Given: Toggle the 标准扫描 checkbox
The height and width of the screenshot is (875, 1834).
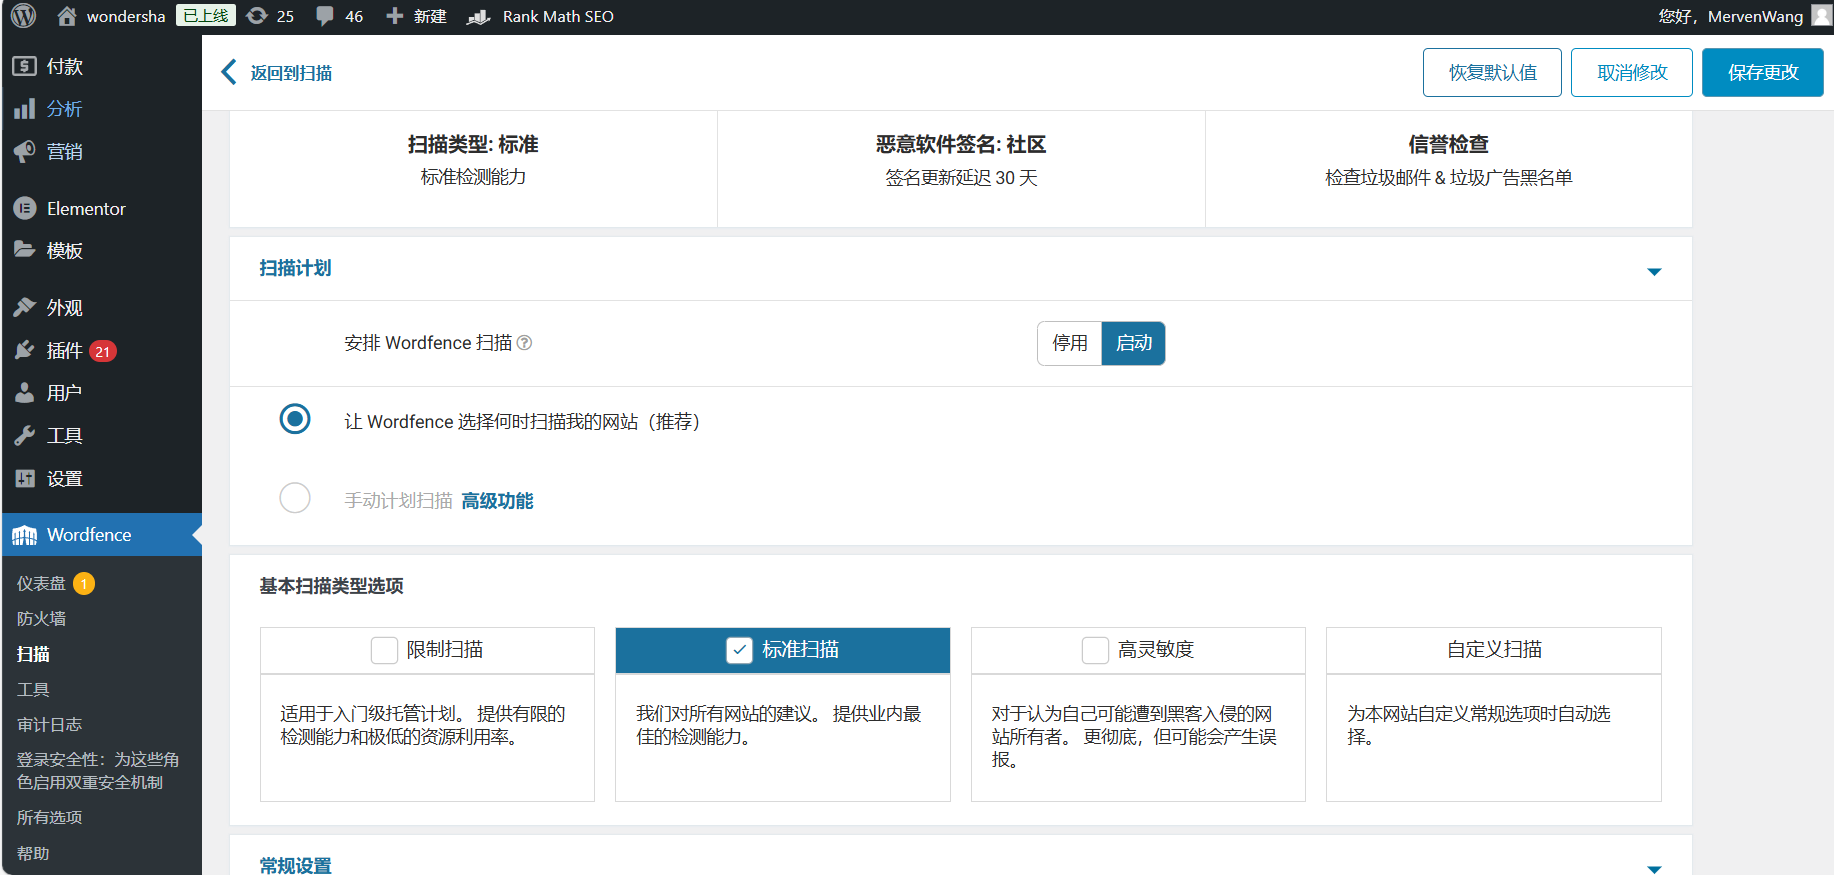Looking at the screenshot, I should [739, 650].
